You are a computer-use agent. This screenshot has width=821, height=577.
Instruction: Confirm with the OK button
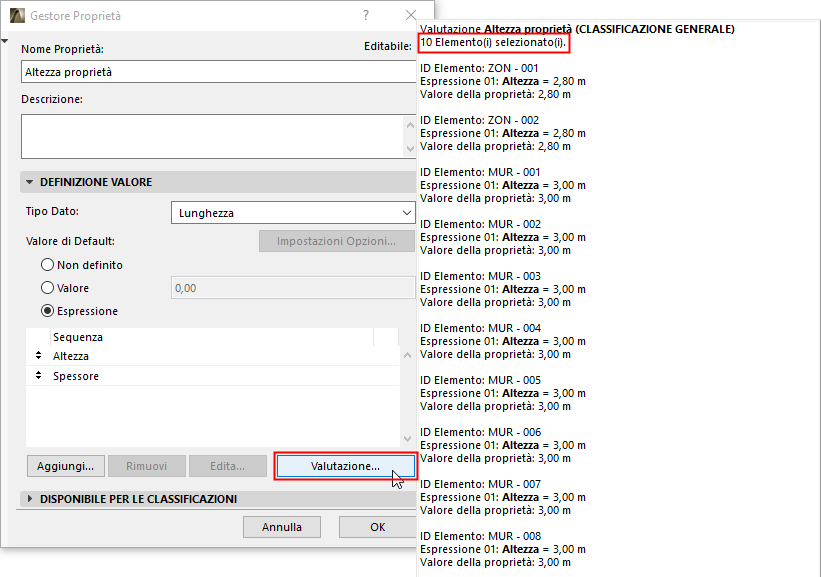378,527
